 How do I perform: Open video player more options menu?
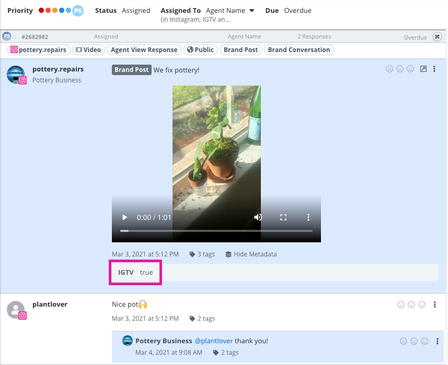click(x=308, y=217)
